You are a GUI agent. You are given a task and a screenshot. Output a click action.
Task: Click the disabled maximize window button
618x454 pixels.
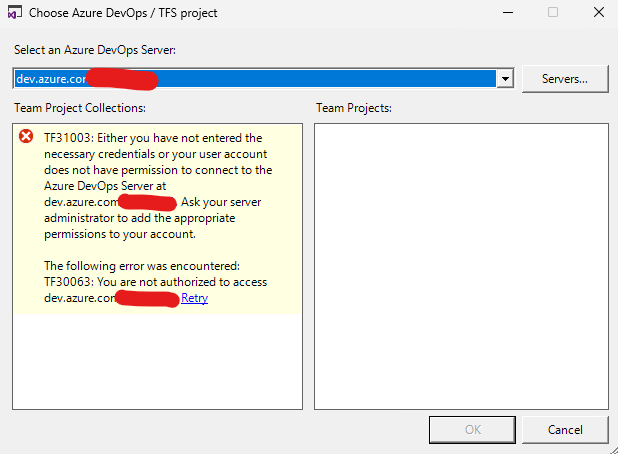pyautogui.click(x=553, y=13)
